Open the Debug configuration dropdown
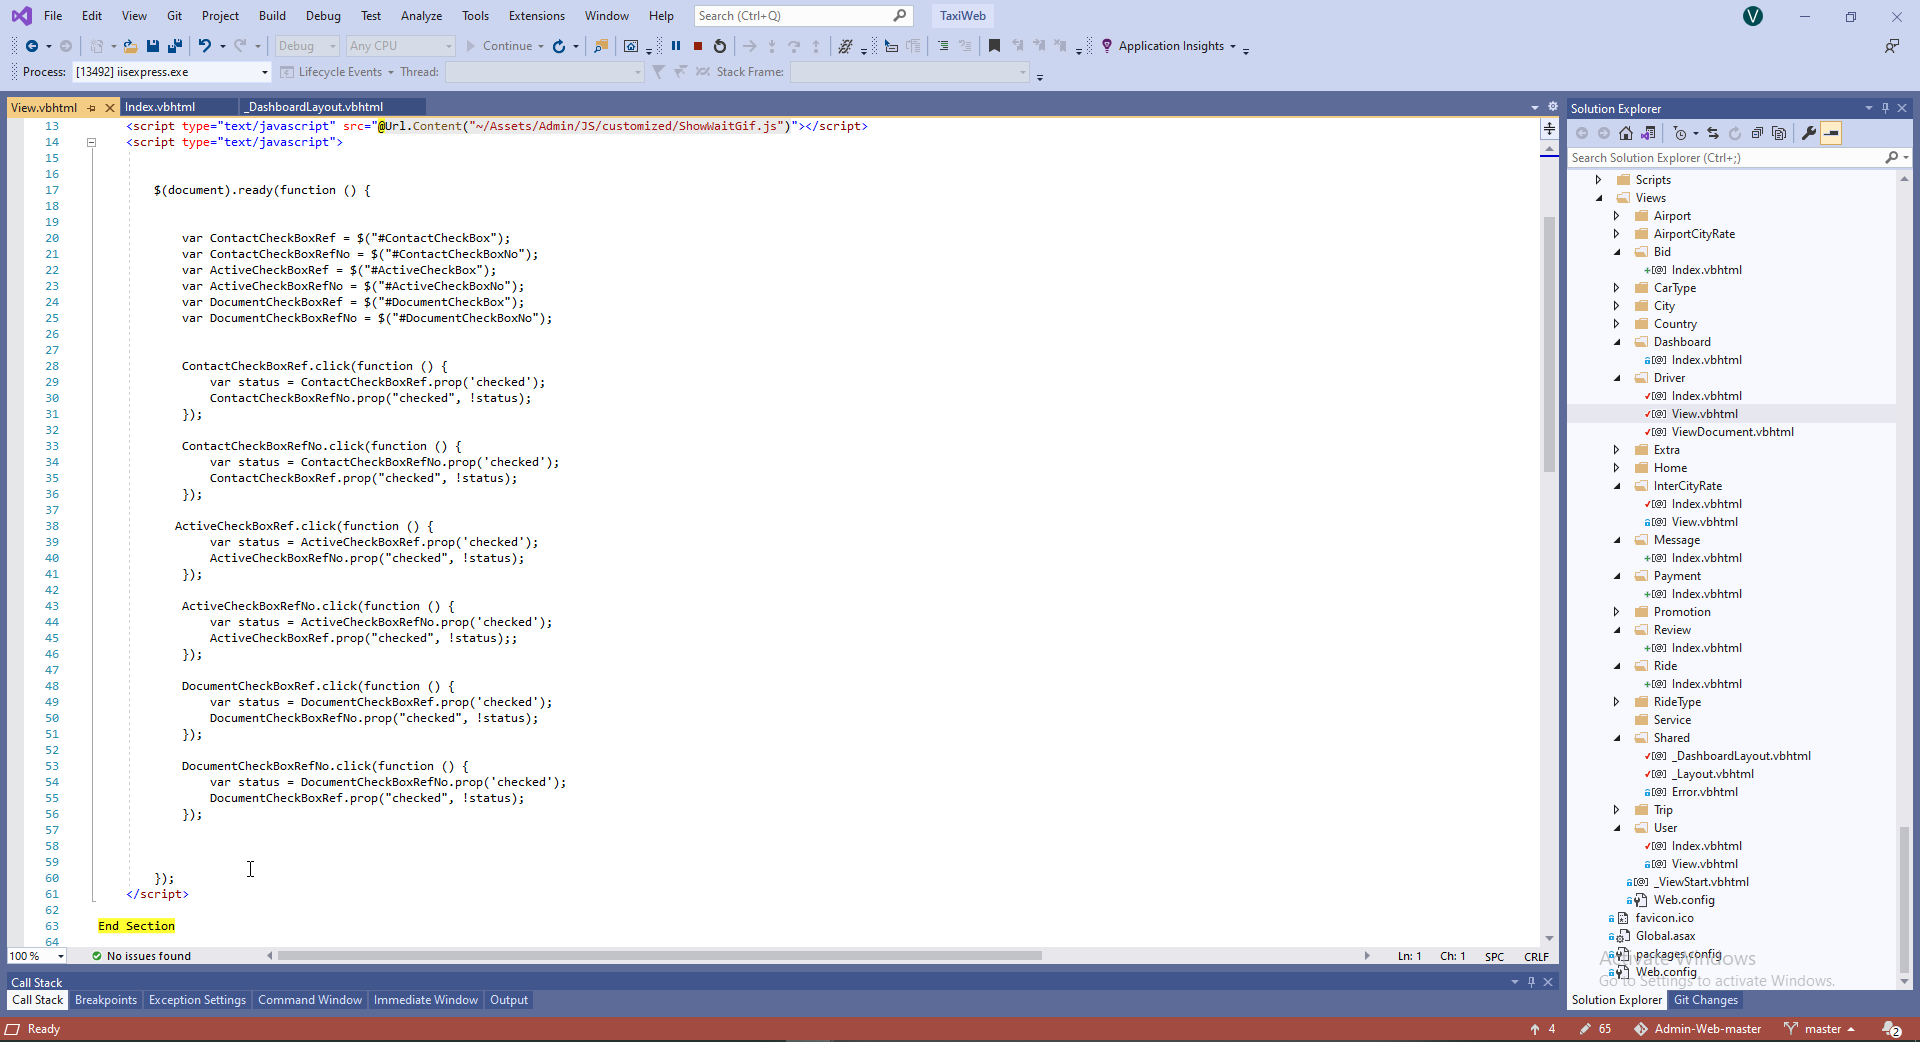This screenshot has width=1920, height=1042. [x=307, y=46]
